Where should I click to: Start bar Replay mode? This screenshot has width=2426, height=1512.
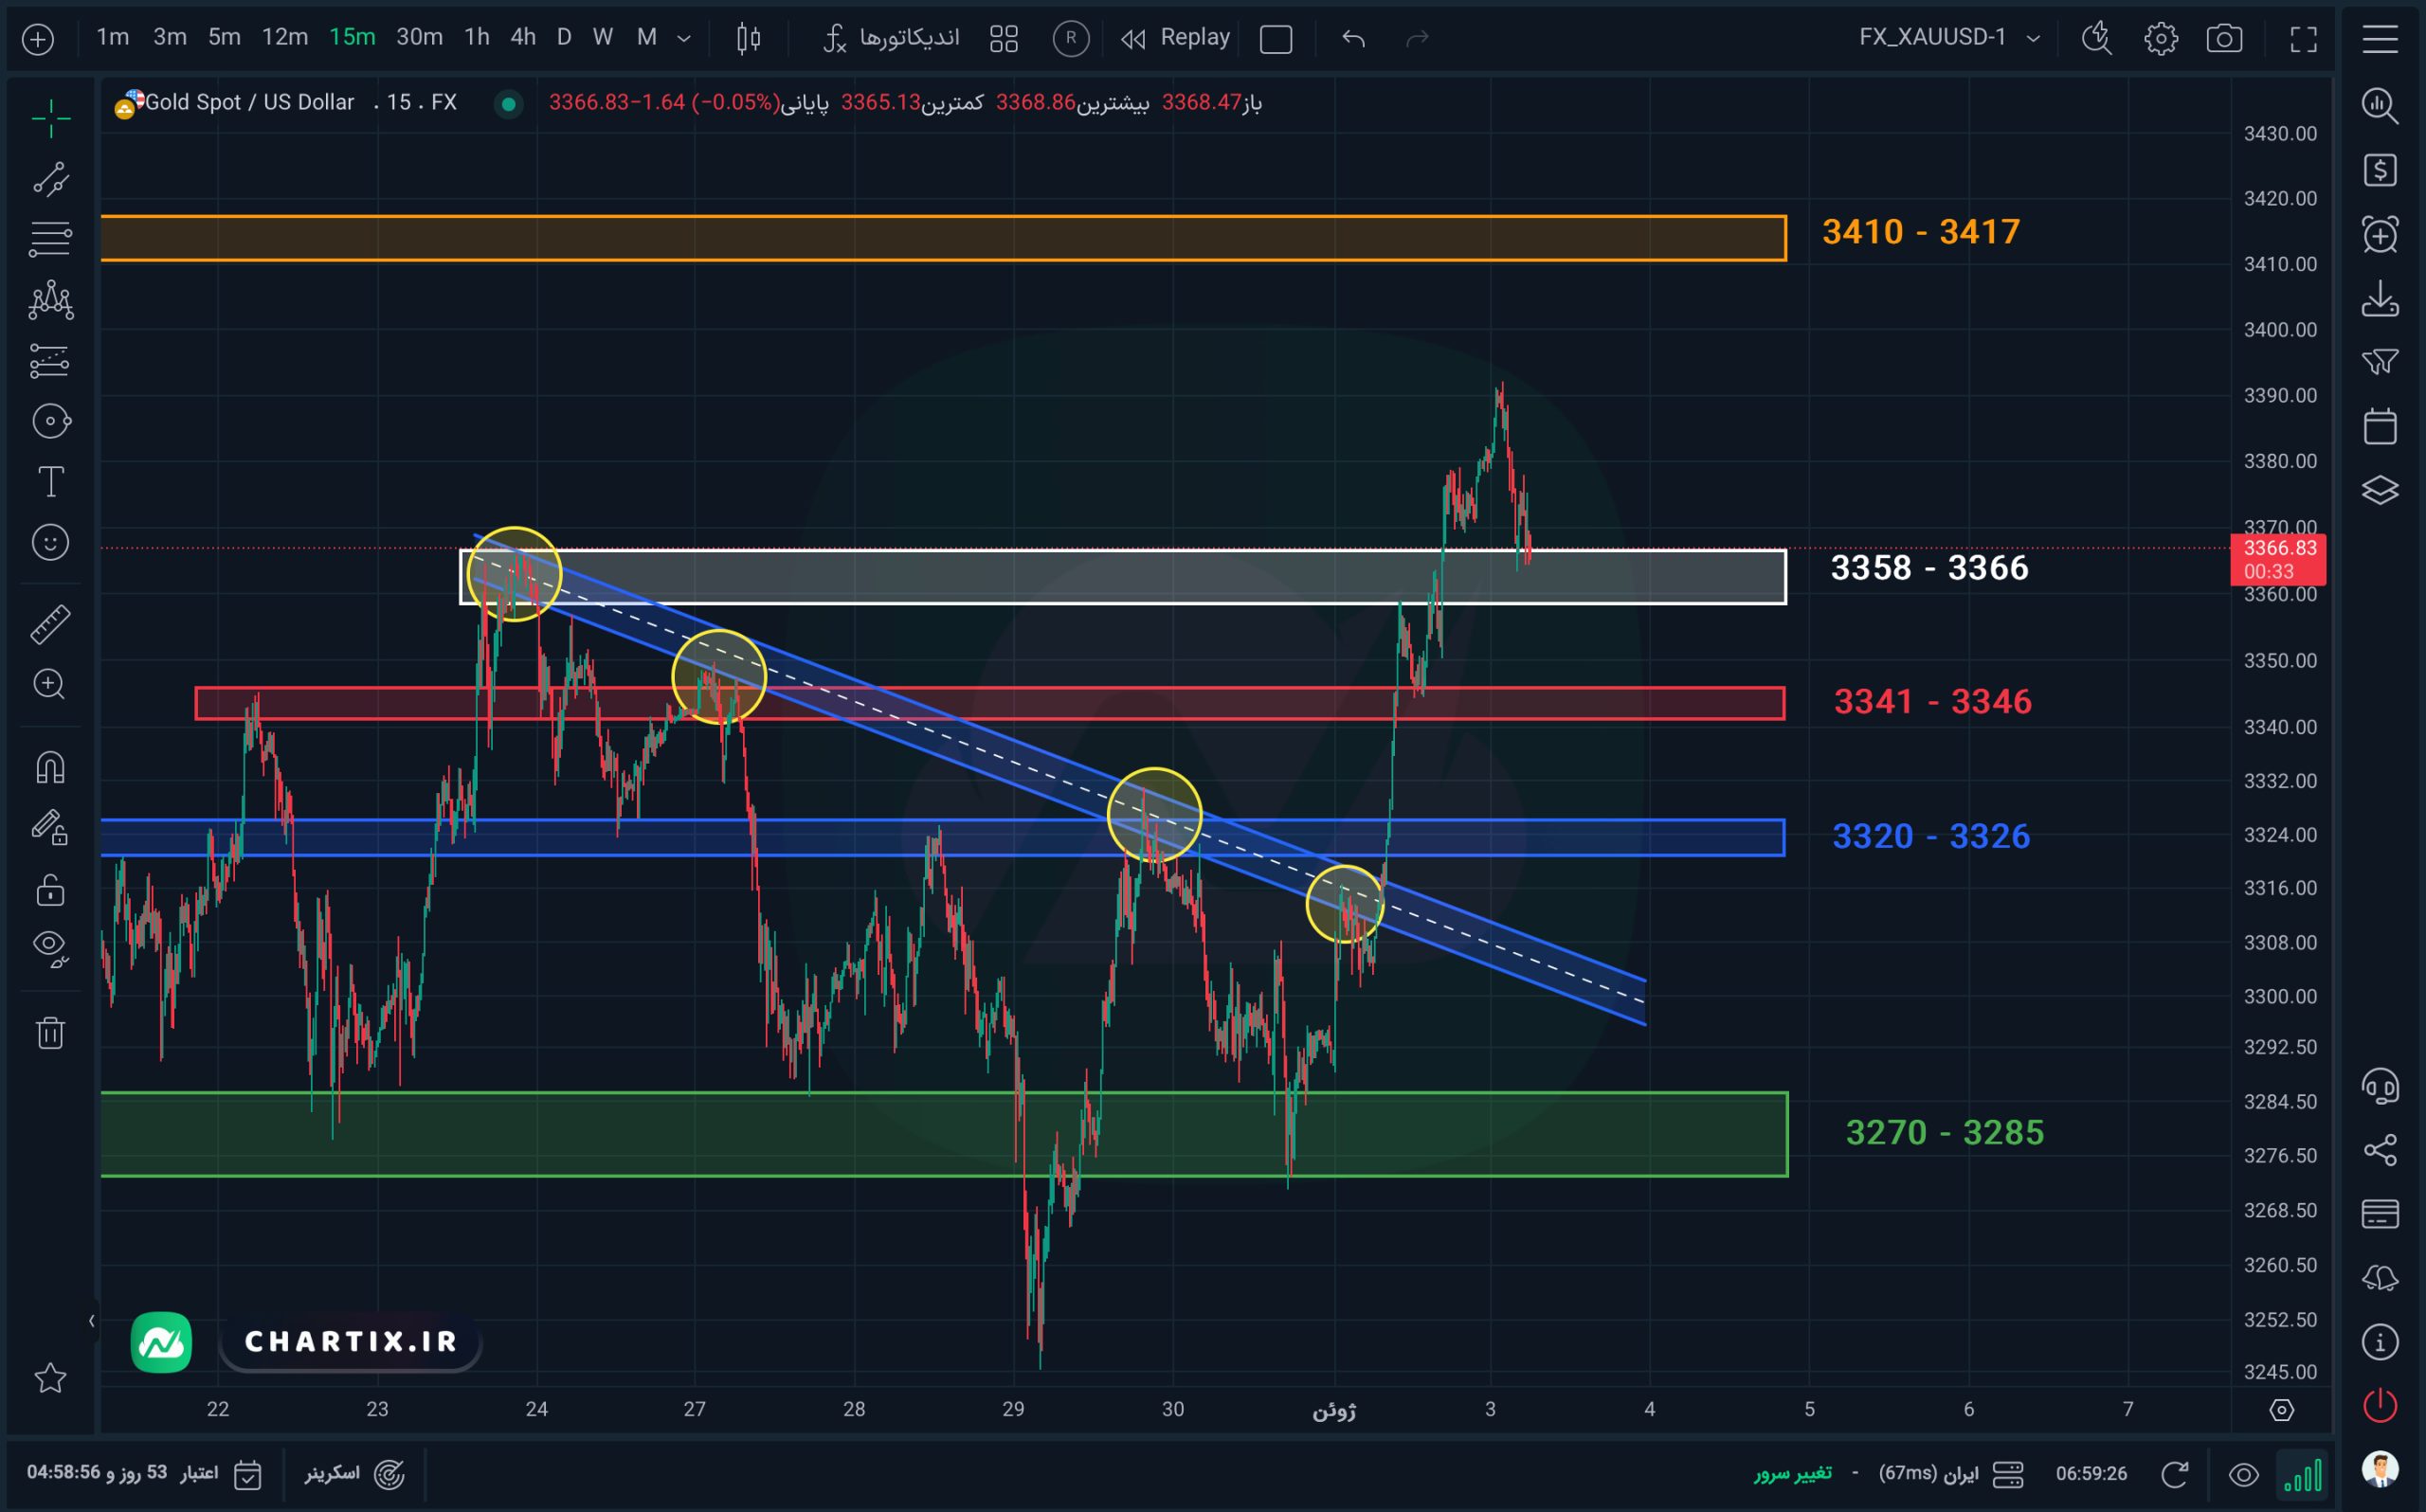[1176, 38]
